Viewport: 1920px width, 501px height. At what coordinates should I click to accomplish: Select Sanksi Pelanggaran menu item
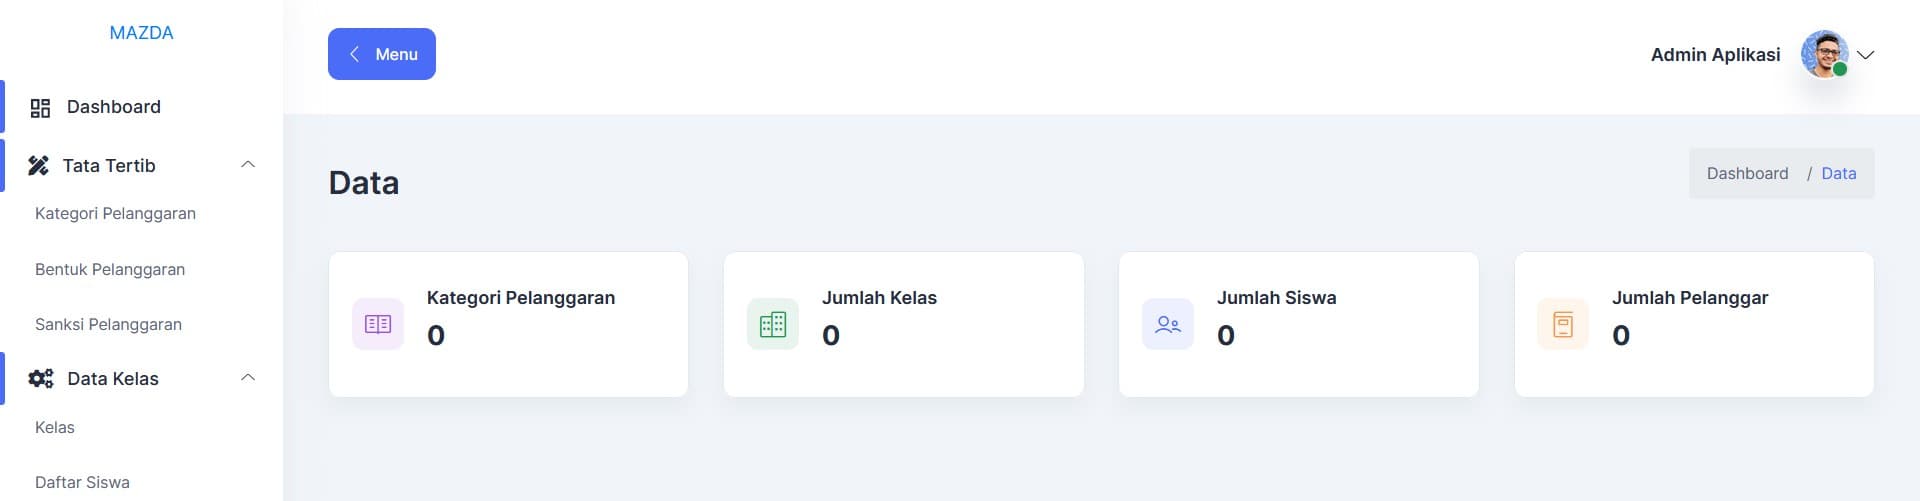[108, 325]
